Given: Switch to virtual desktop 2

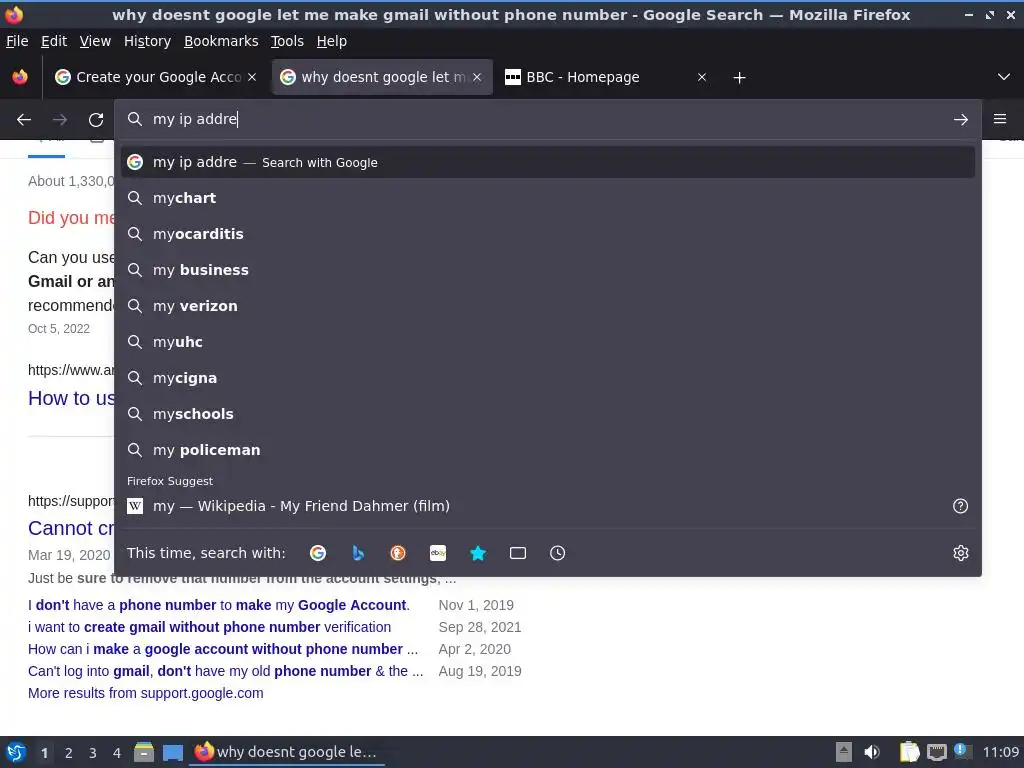Looking at the screenshot, I should pyautogui.click(x=69, y=753).
